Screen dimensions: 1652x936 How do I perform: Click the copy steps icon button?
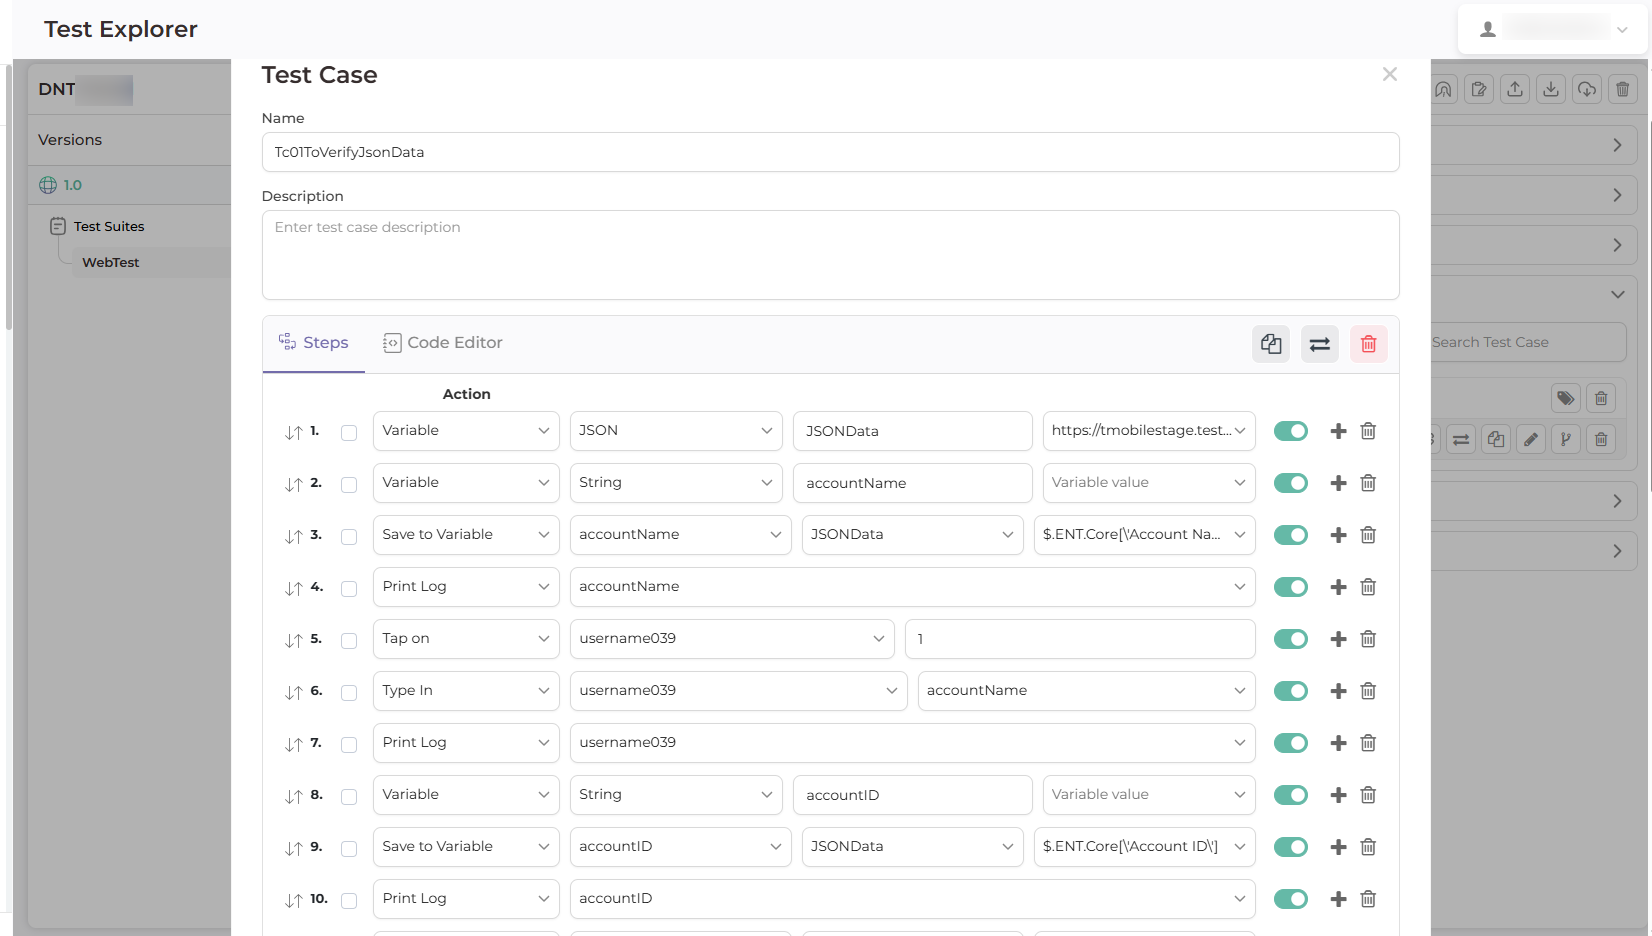click(1271, 344)
